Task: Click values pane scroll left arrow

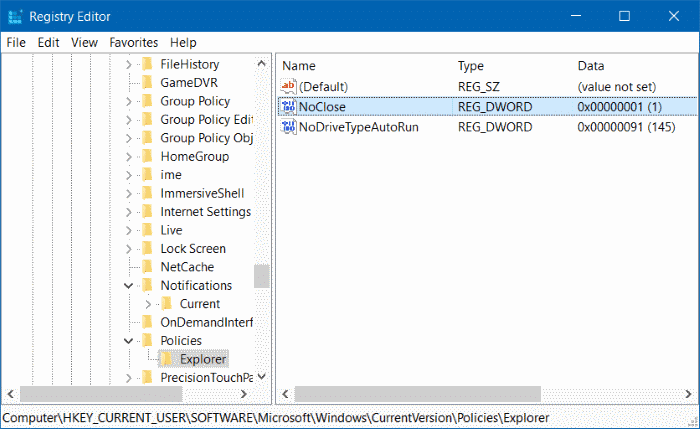Action: (x=286, y=394)
